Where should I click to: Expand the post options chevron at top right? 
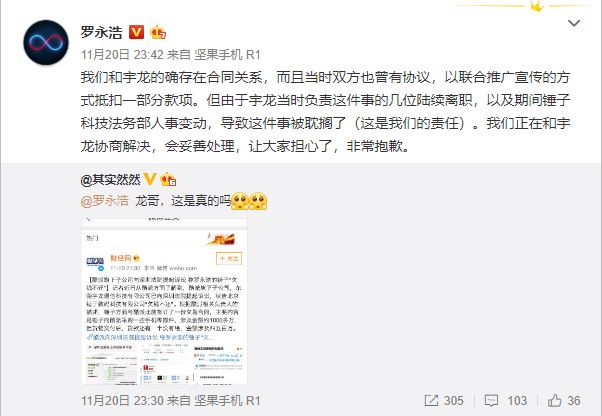(x=574, y=23)
